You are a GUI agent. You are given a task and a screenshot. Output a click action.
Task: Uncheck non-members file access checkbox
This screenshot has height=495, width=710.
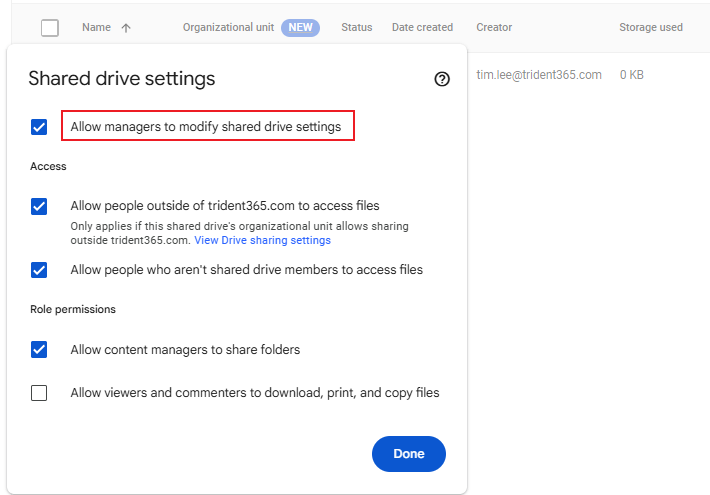39,270
